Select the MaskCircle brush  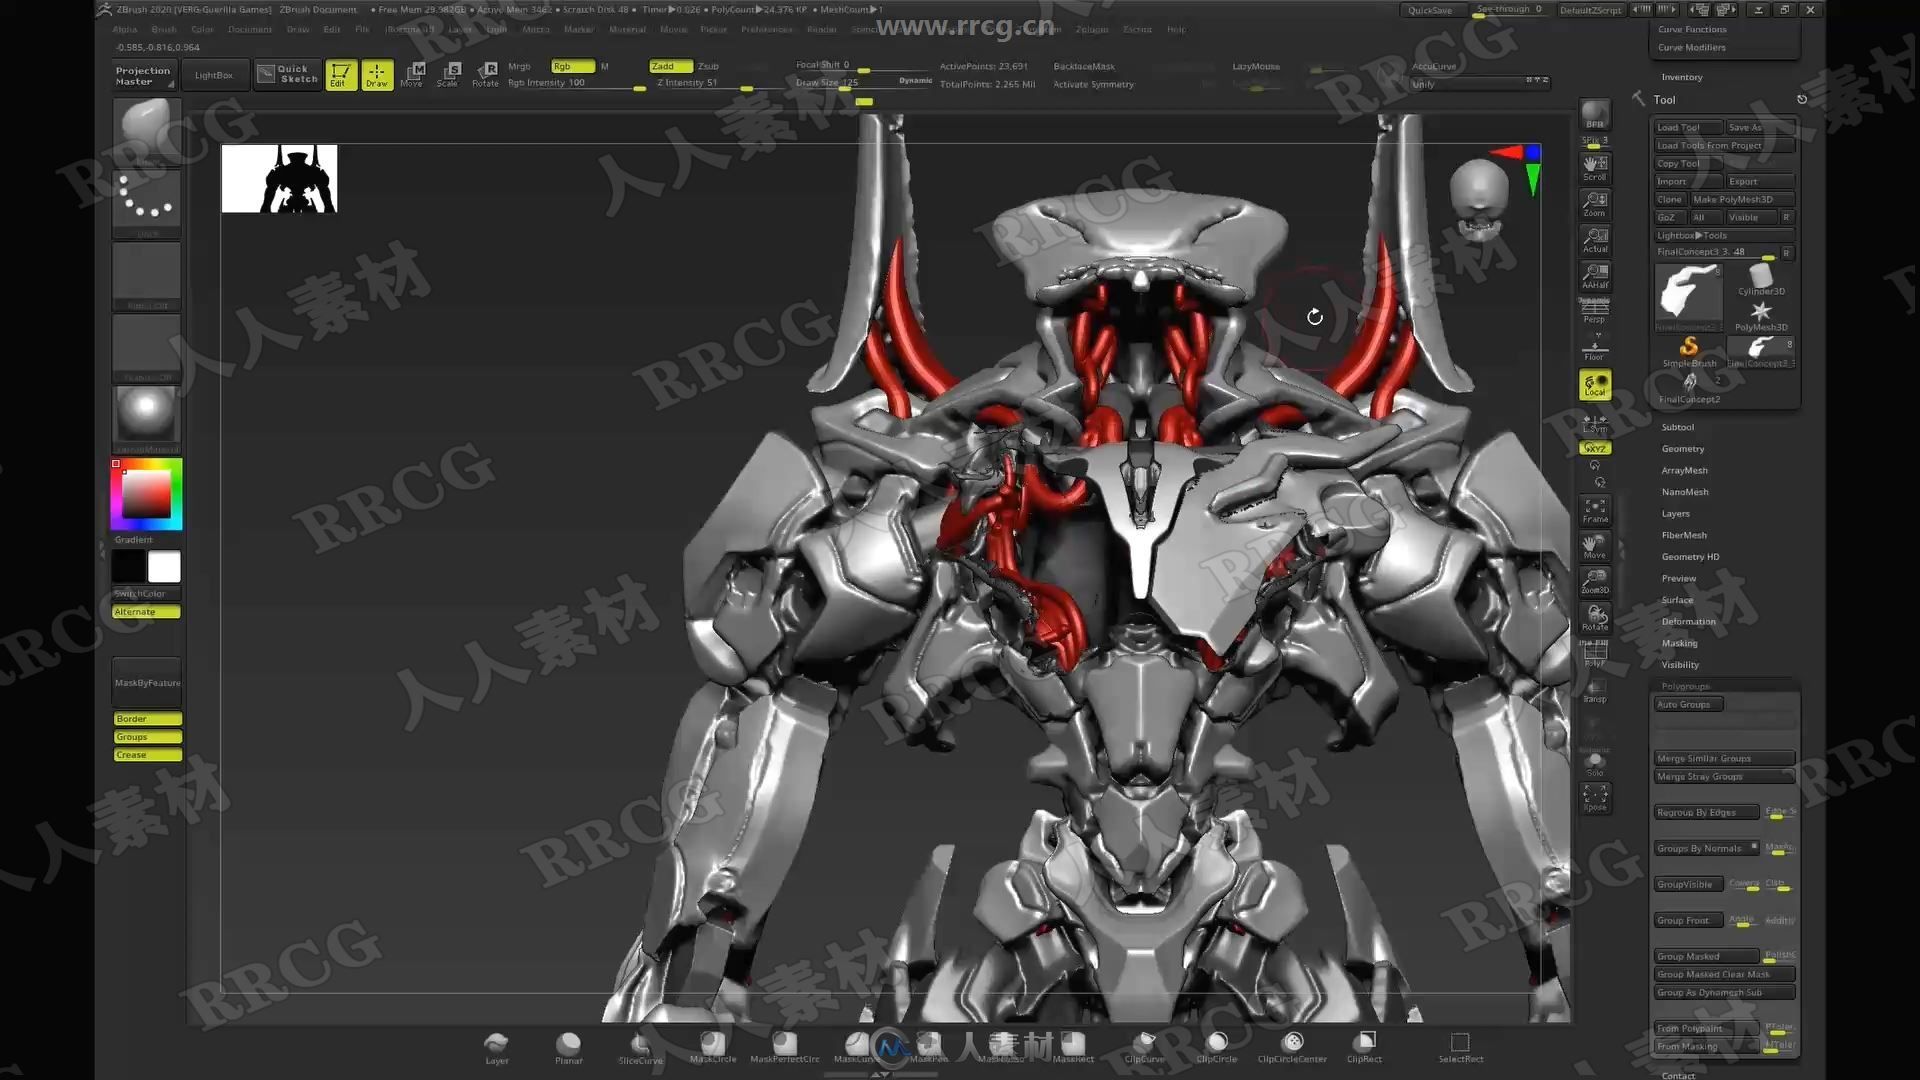tap(713, 1047)
